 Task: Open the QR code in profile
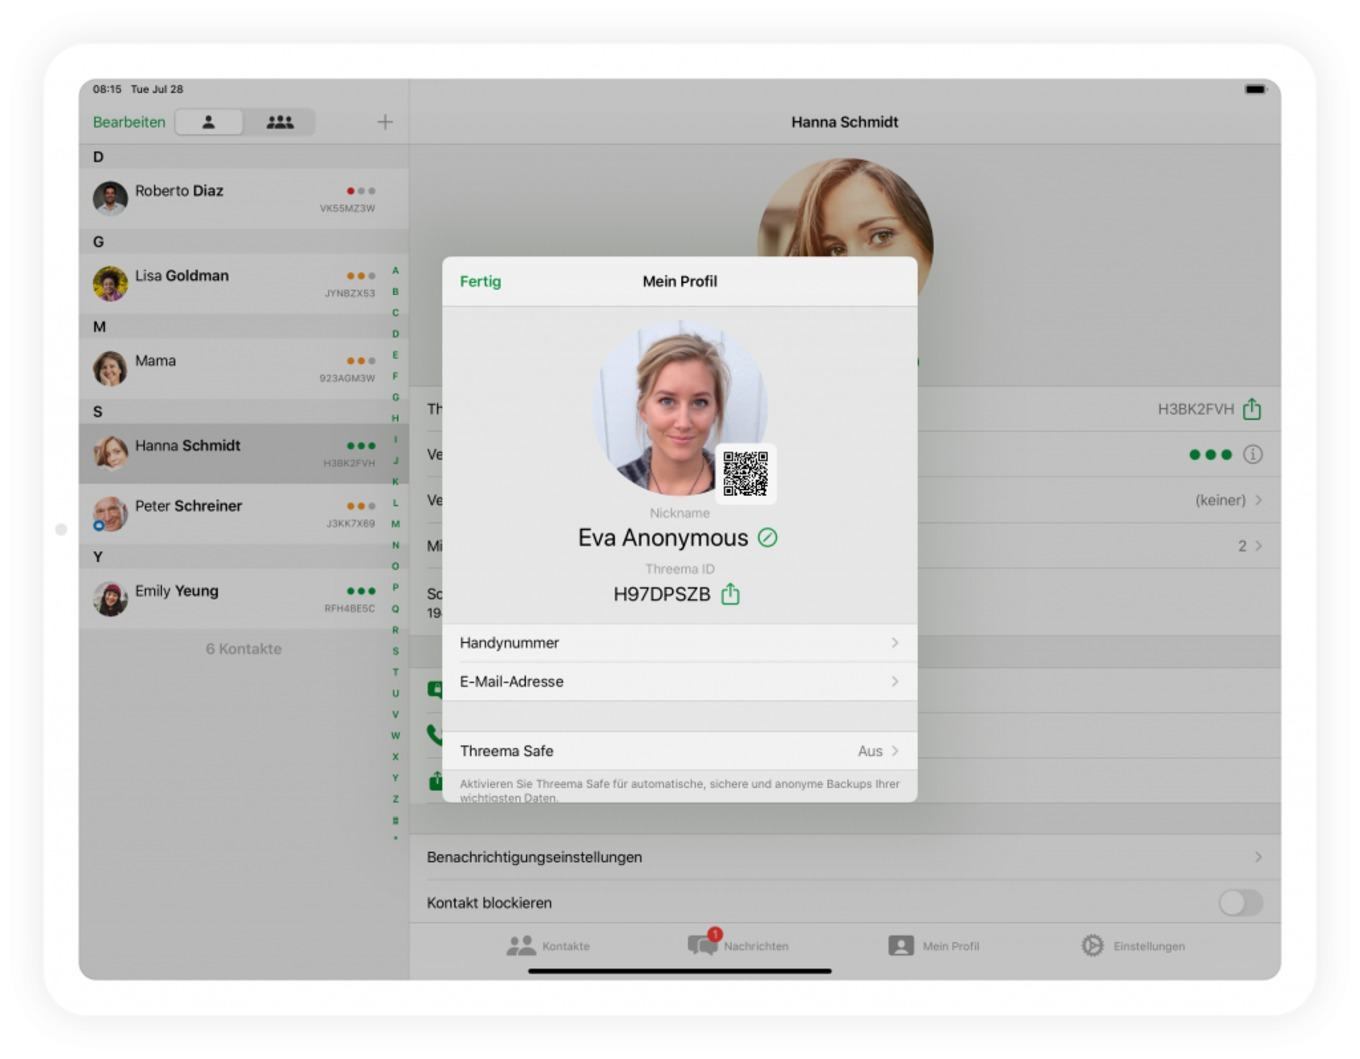(x=746, y=473)
